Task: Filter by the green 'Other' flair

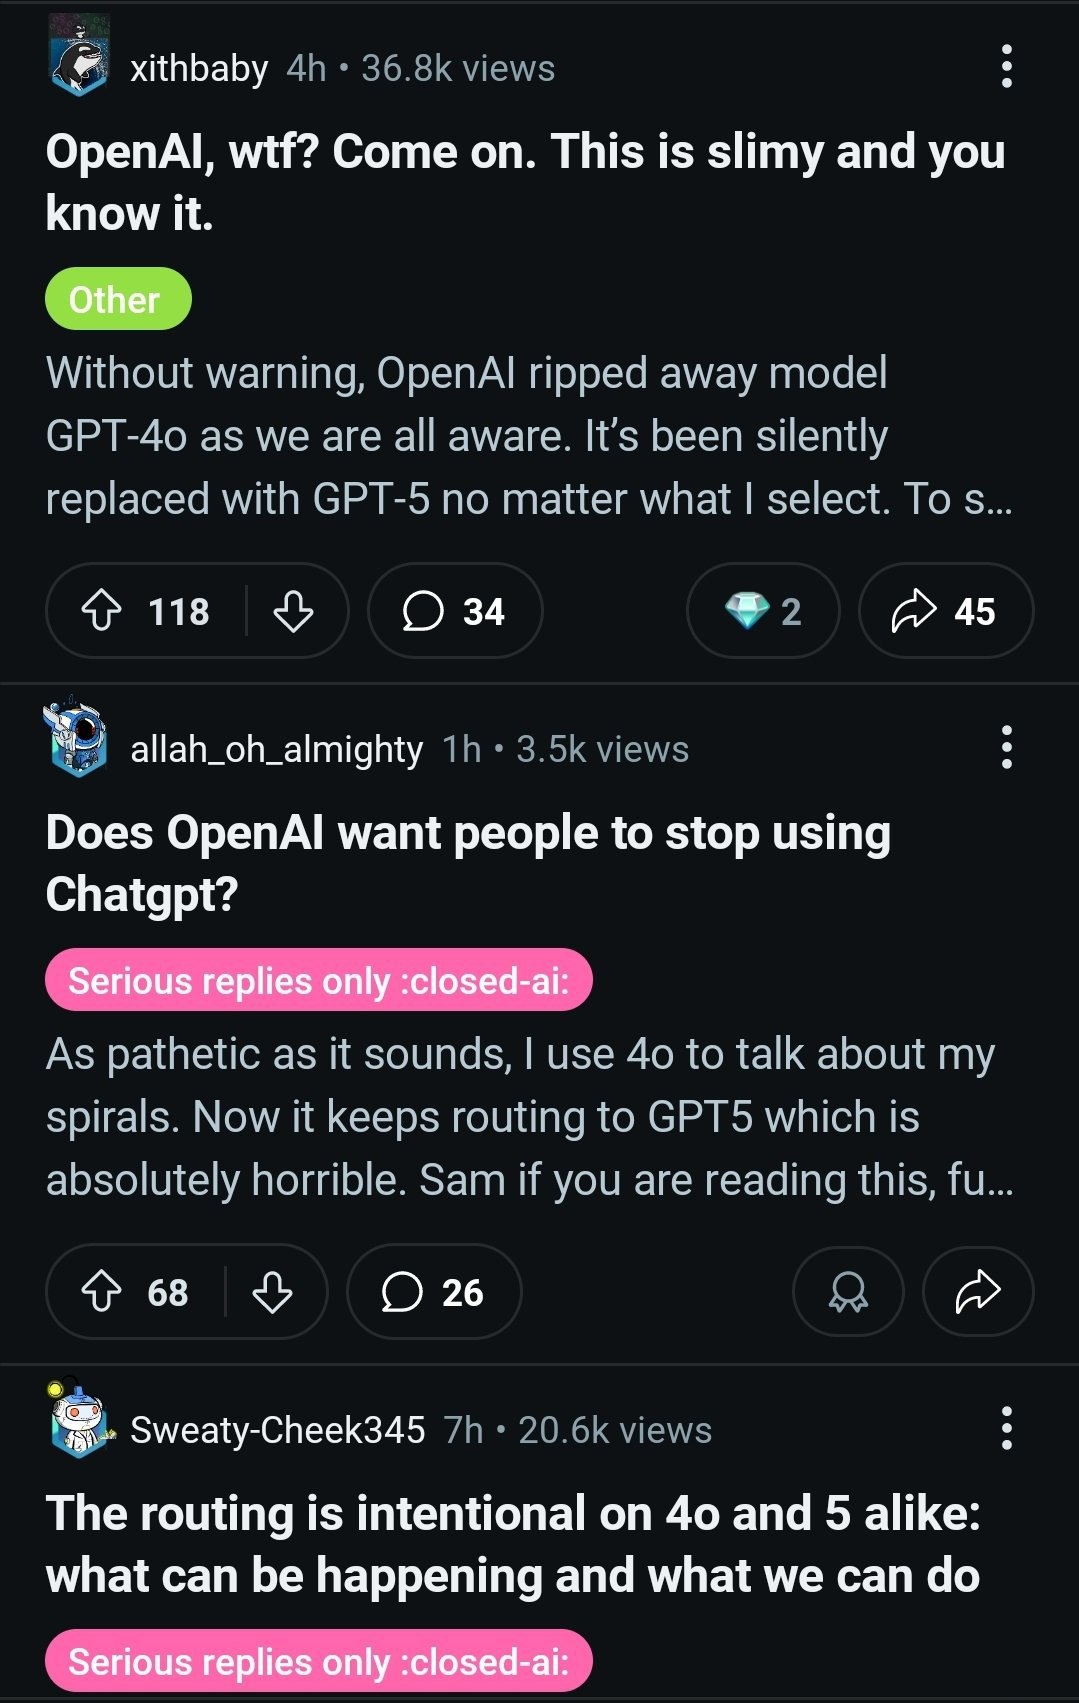Action: coord(118,299)
